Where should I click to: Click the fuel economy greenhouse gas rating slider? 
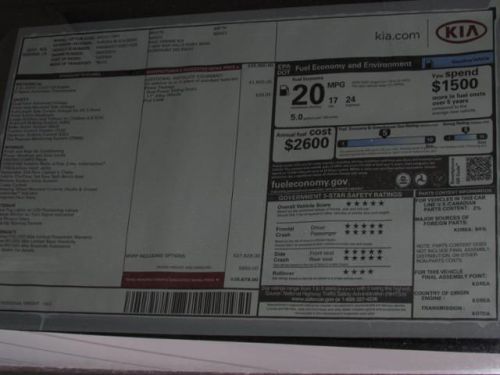(386, 142)
